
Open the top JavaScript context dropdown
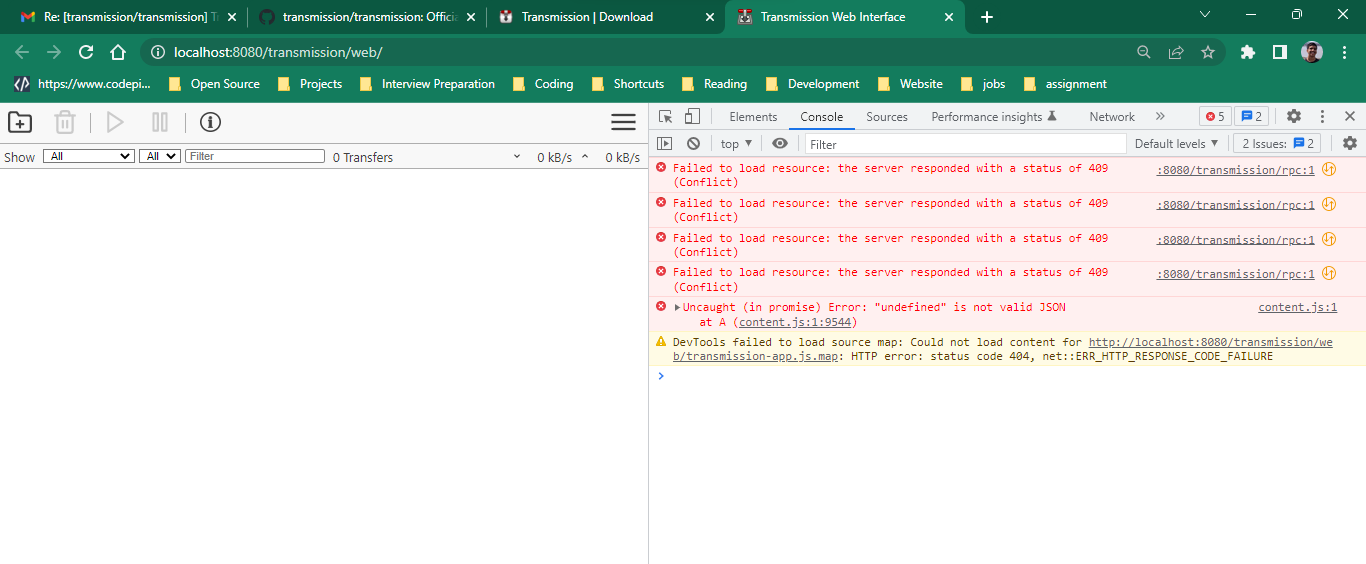pos(737,144)
